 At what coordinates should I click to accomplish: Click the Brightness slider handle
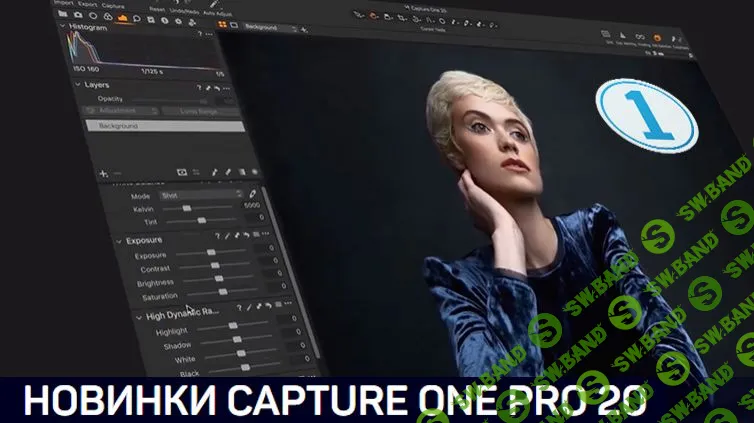pyautogui.click(x=219, y=278)
